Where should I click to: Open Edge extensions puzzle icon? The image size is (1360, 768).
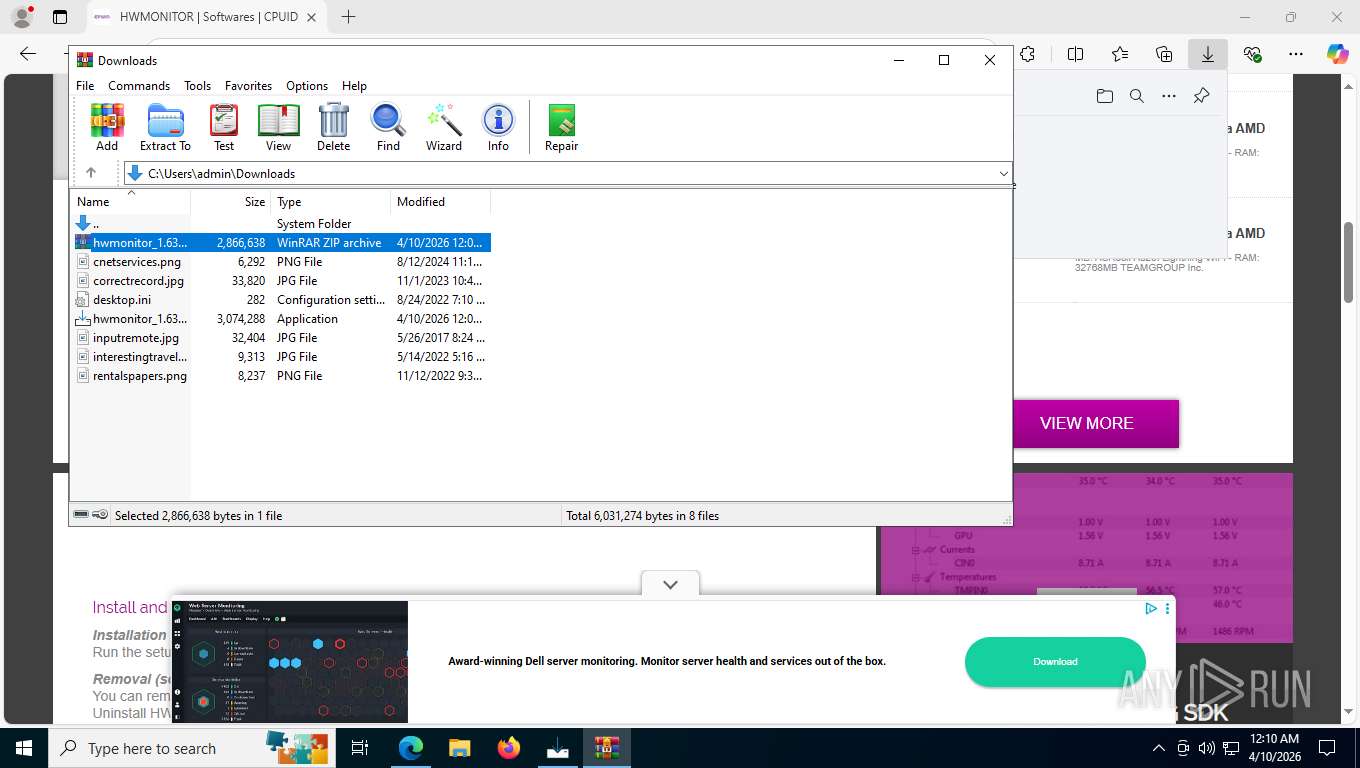(1027, 54)
